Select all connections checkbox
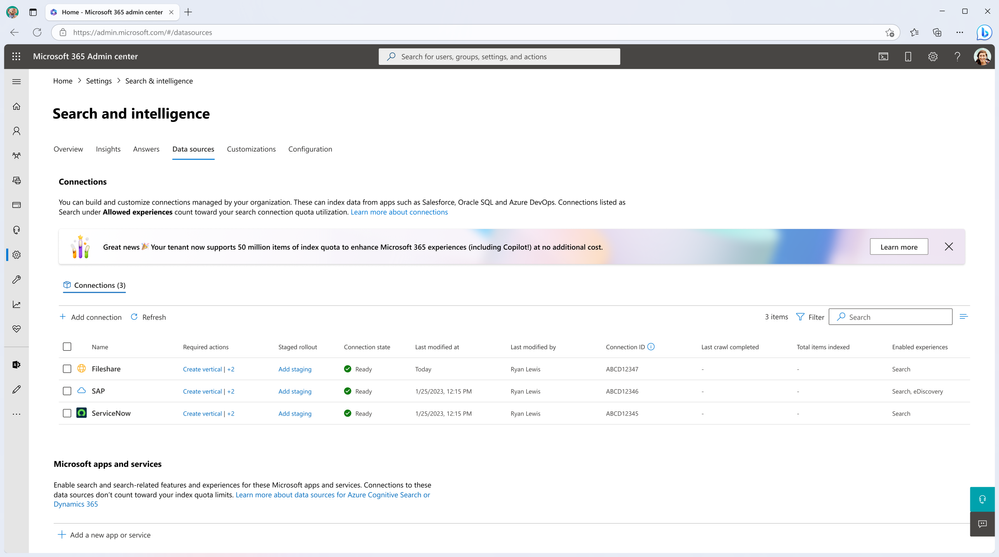The width and height of the screenshot is (999, 557). (67, 347)
